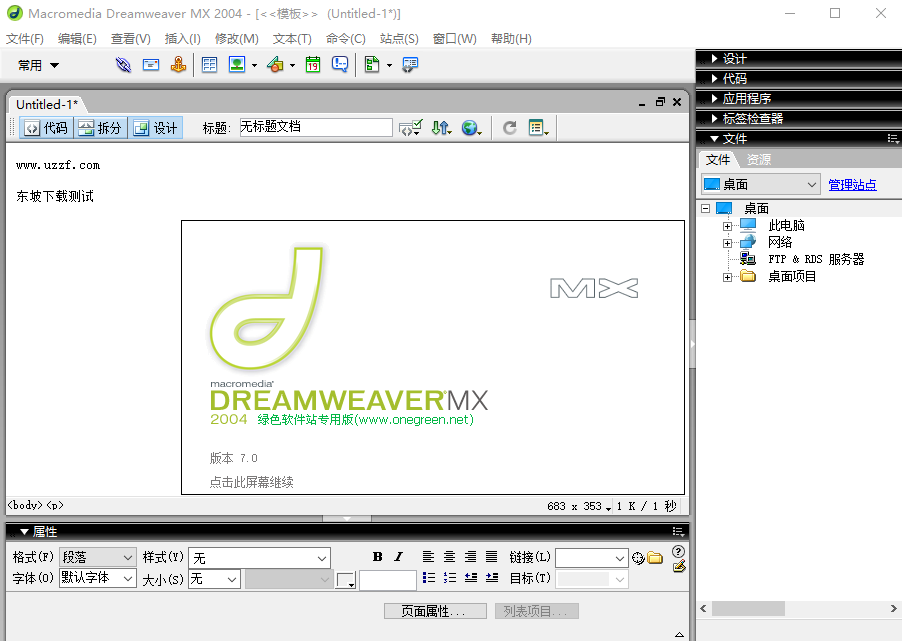Switch to 拆分 split view
This screenshot has height=641, width=902.
point(100,127)
